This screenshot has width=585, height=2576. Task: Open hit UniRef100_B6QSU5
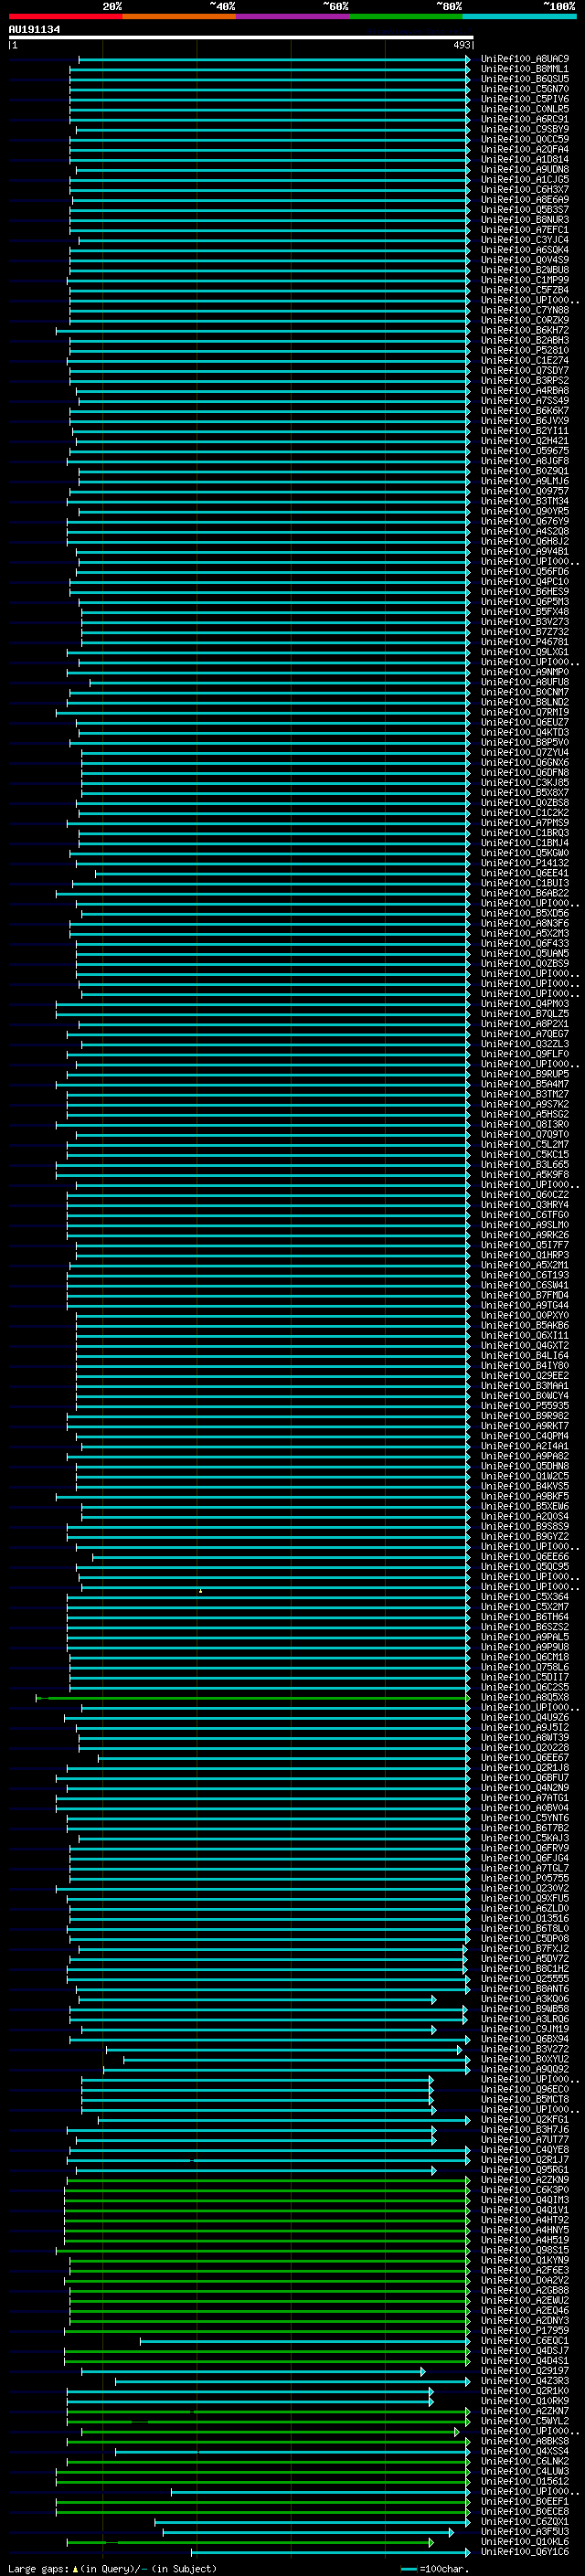[525, 79]
